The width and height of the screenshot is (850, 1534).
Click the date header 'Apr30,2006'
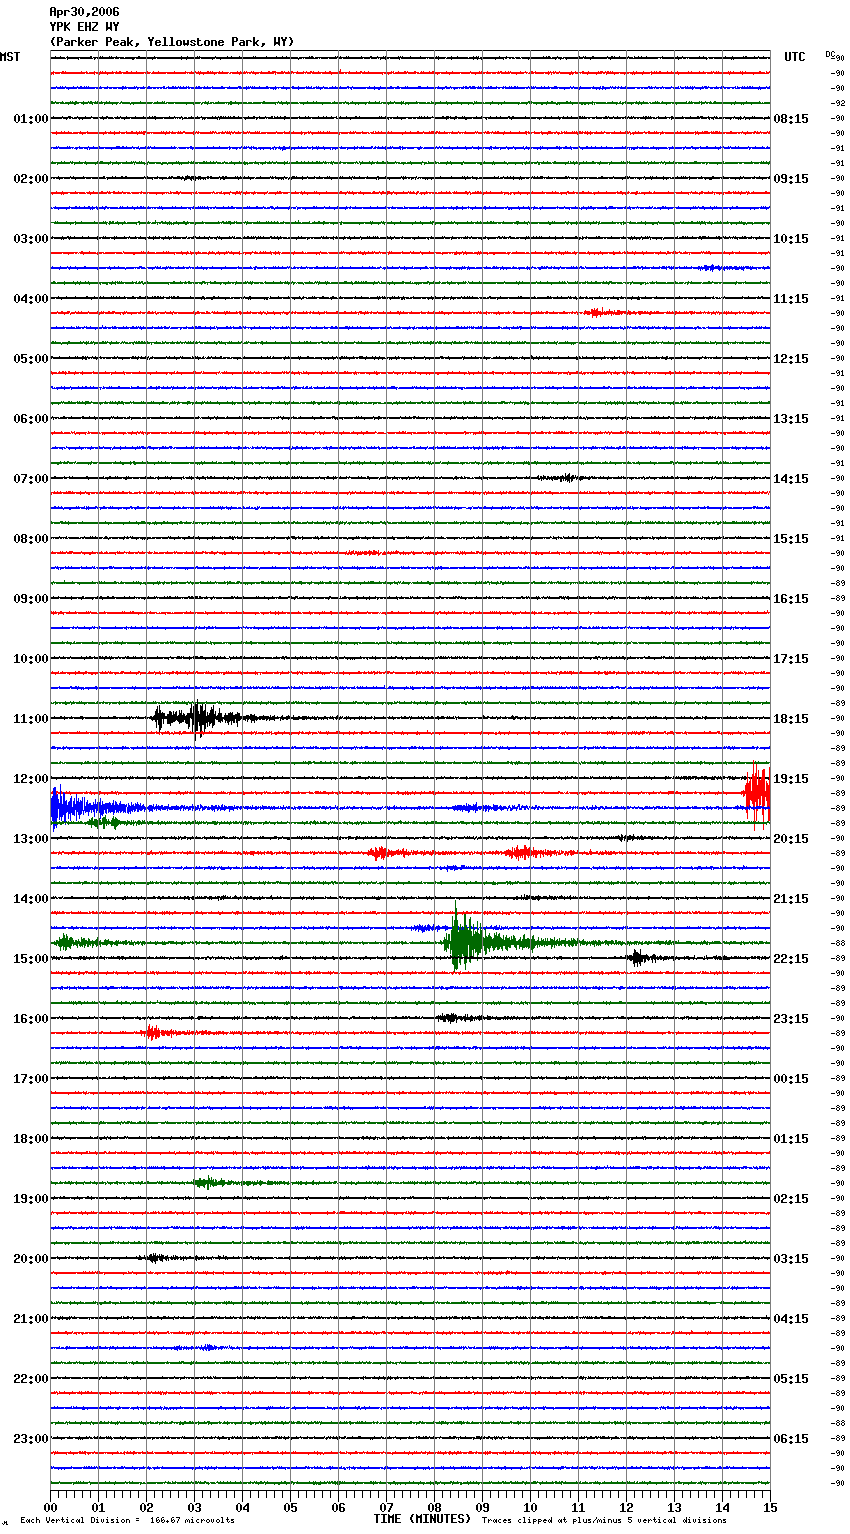pyautogui.click(x=84, y=12)
